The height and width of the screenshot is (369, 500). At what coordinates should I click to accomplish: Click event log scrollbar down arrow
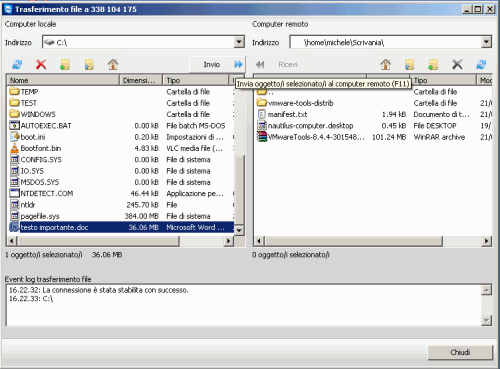pos(486,320)
